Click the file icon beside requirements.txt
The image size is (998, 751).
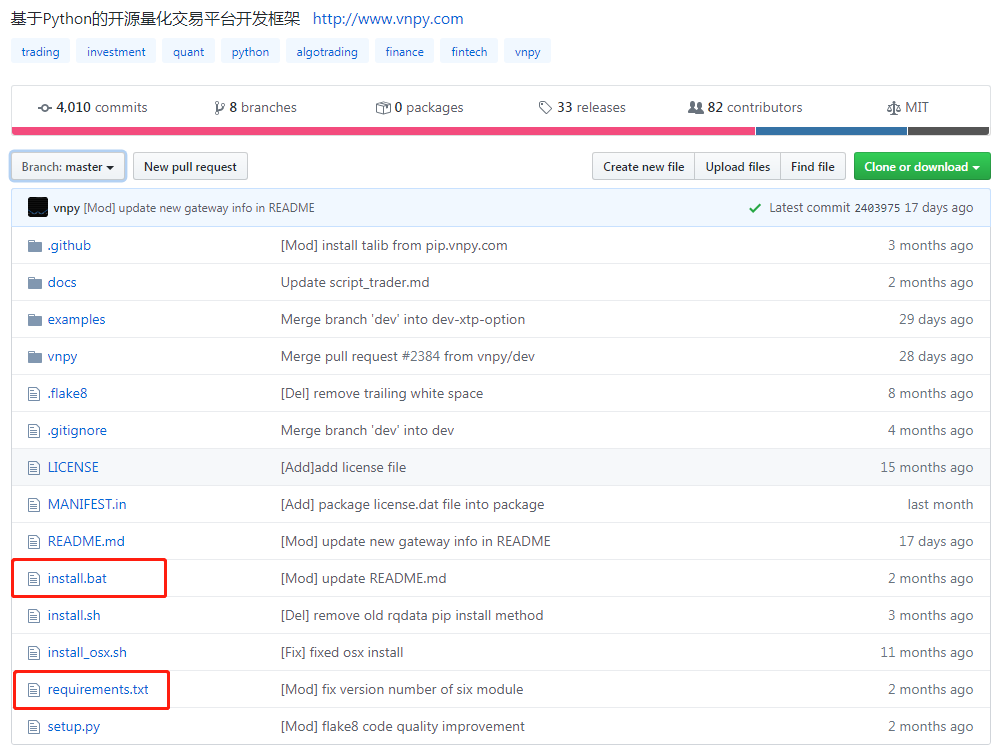(x=34, y=689)
